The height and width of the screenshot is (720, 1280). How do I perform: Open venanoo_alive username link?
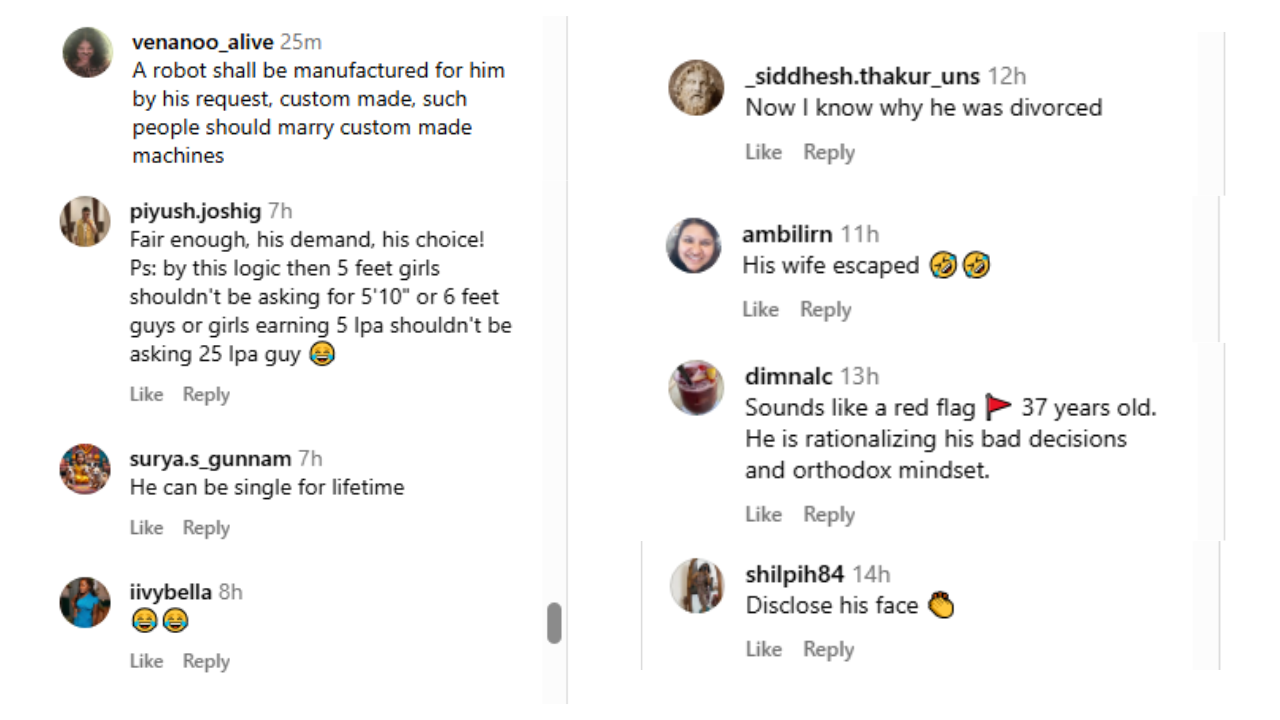[x=202, y=42]
